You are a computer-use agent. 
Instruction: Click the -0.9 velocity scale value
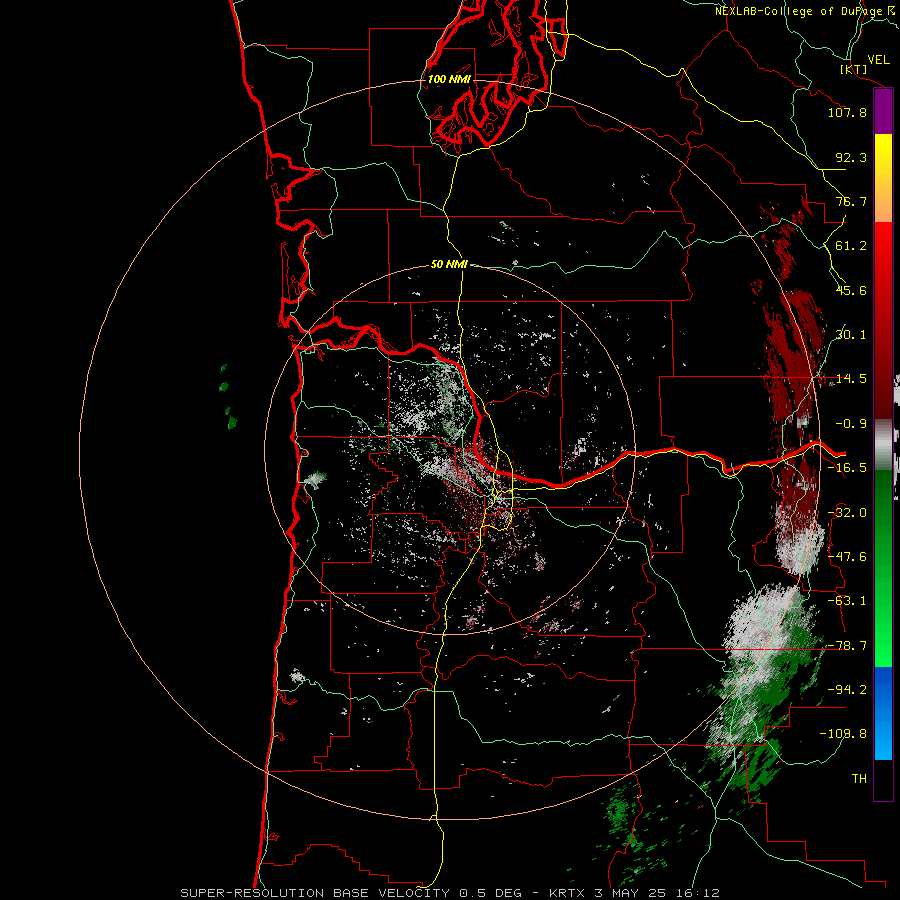pyautogui.click(x=851, y=424)
